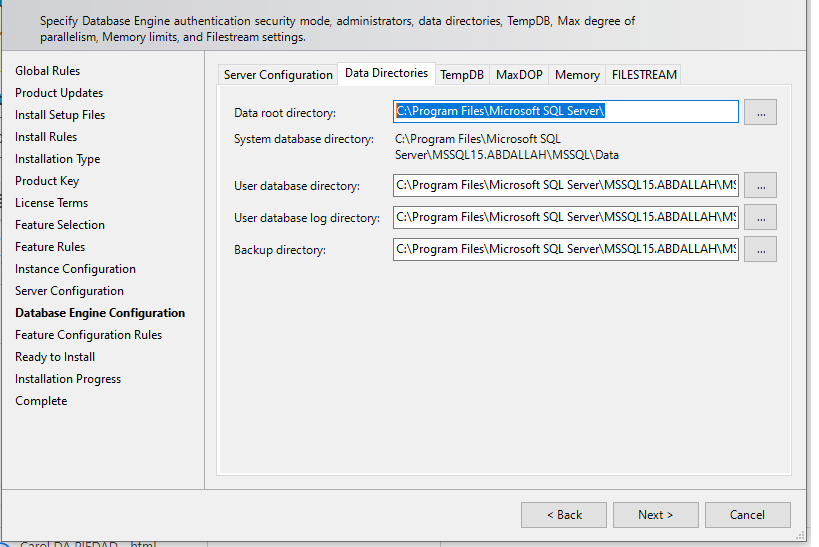This screenshot has height=547, width=819.
Task: Select Feature Selection in the setup steps
Action: click(60, 225)
